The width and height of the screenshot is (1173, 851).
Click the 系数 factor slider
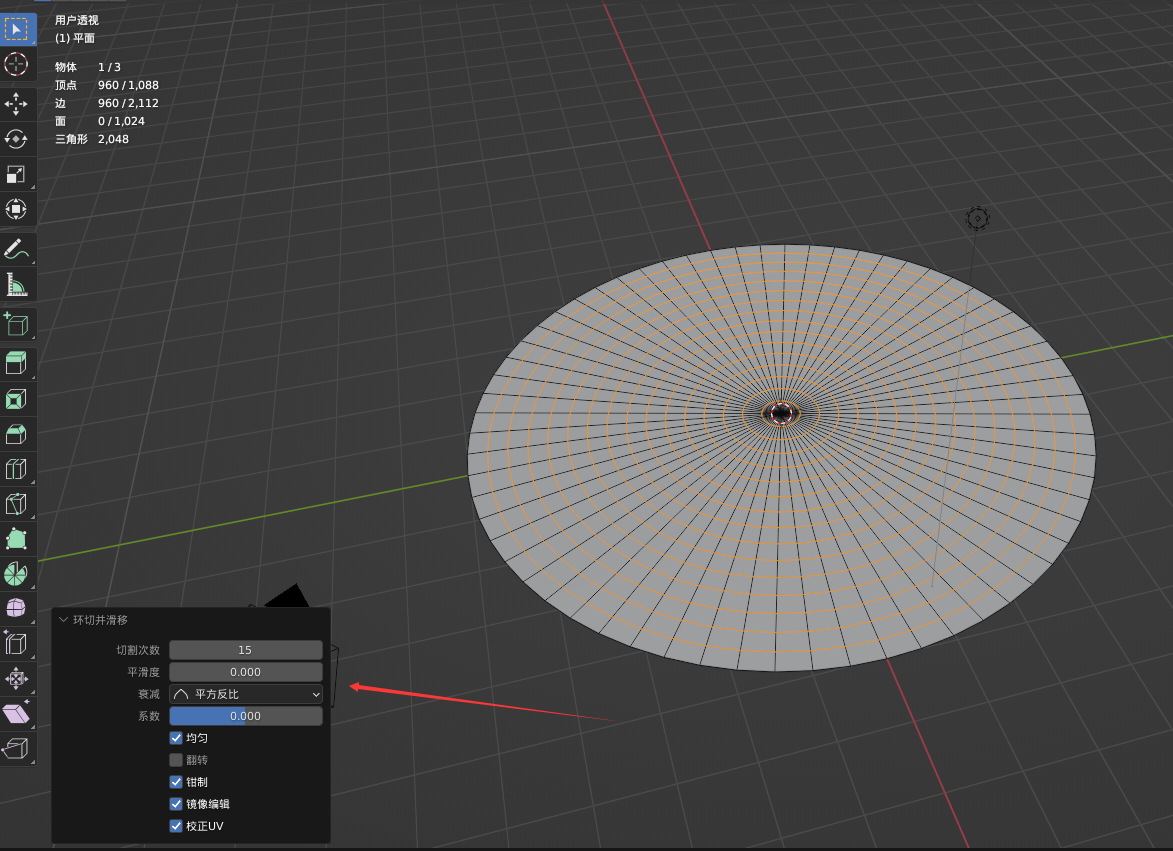245,716
